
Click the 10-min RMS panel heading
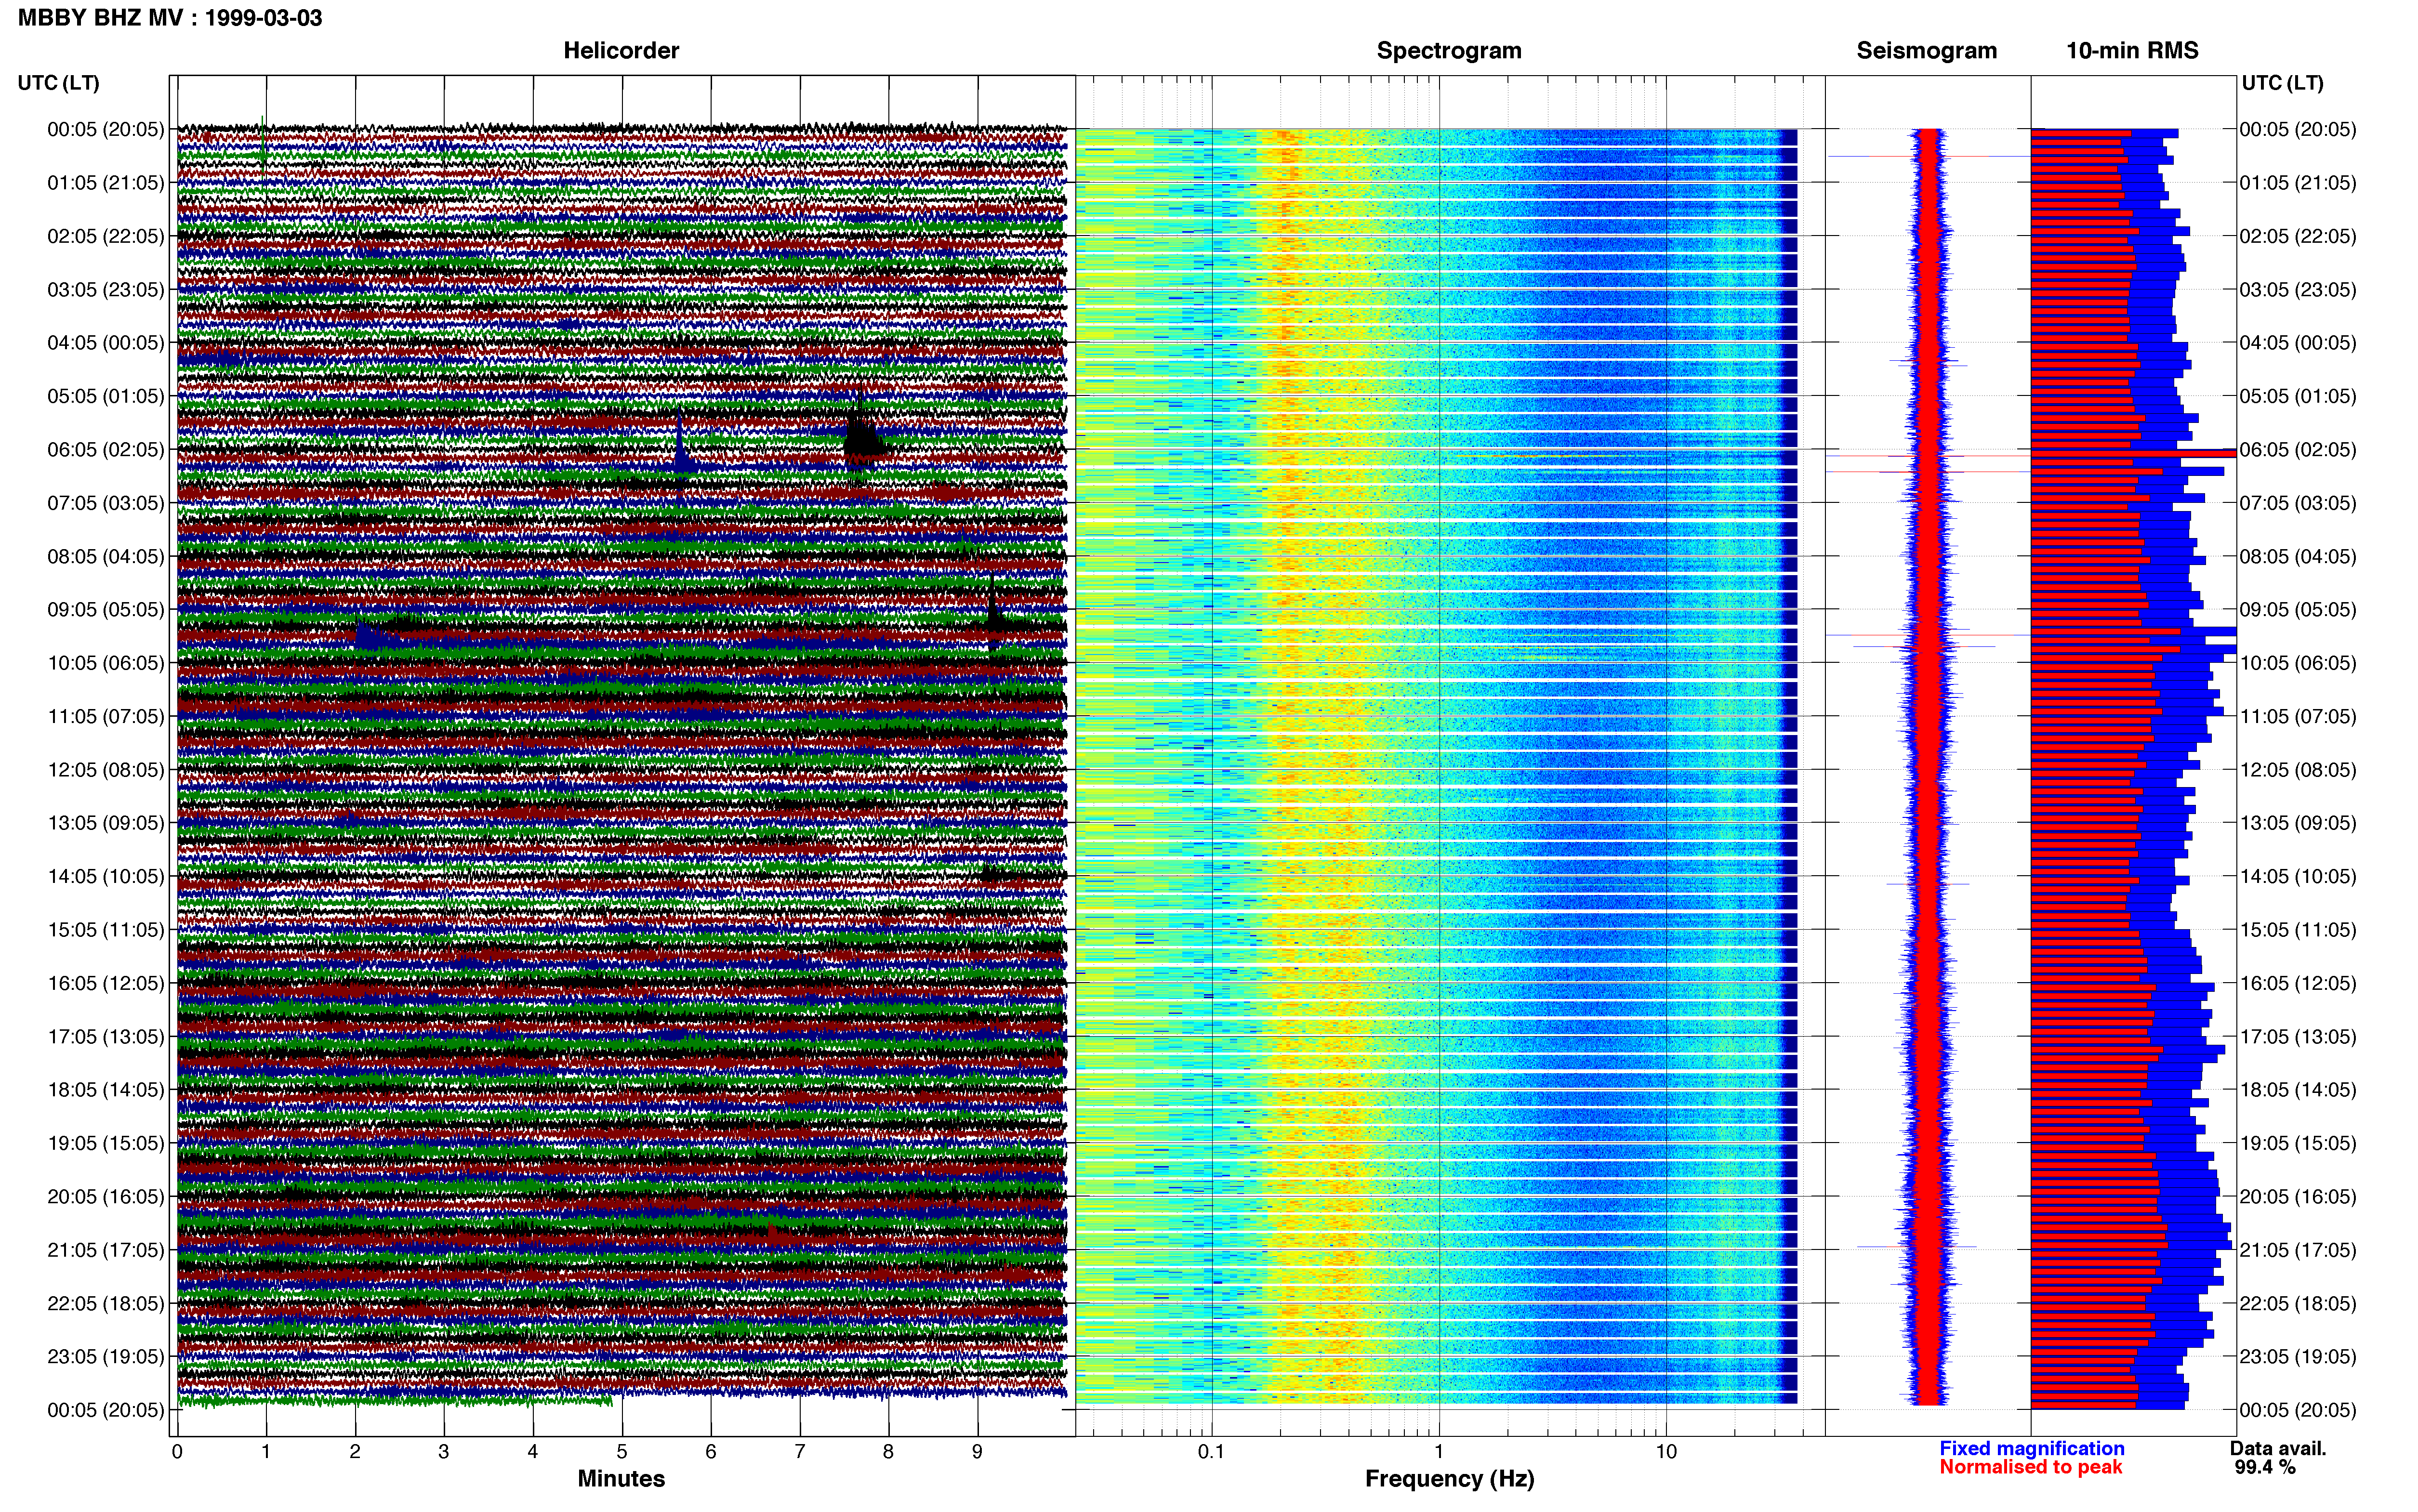[x=2132, y=51]
